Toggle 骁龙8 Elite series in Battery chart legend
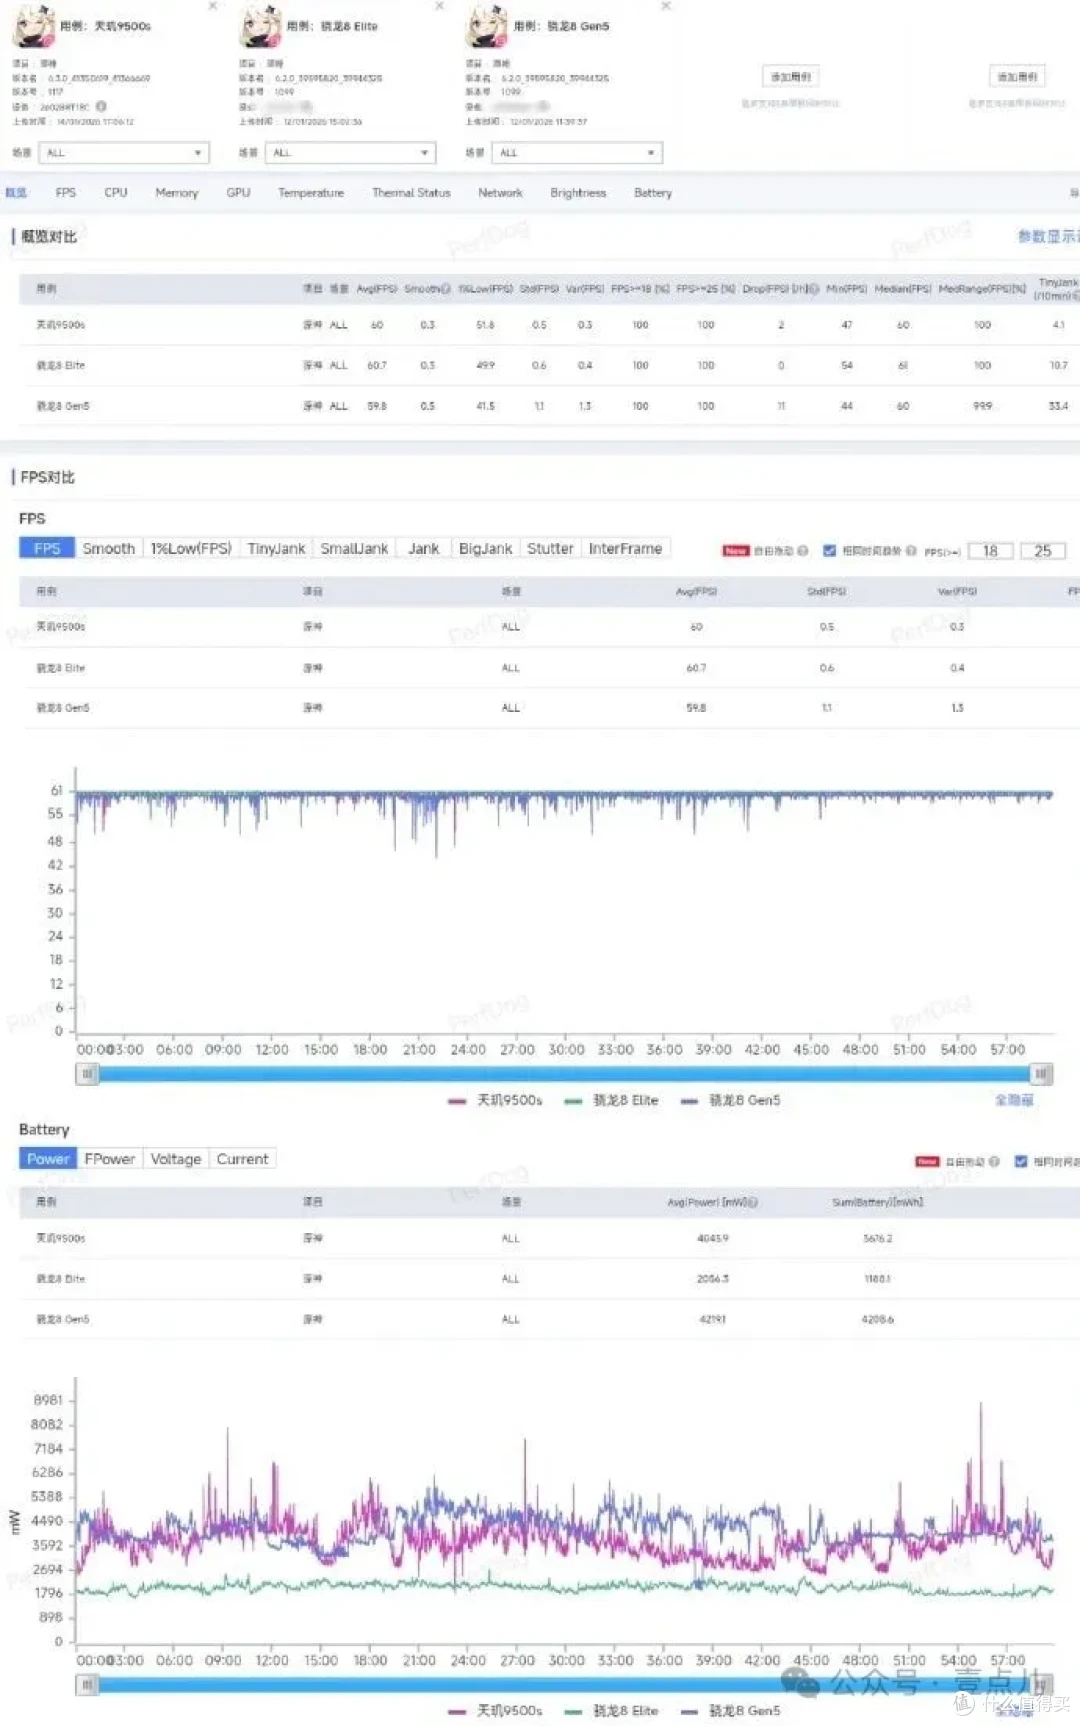Image resolution: width=1080 pixels, height=1726 pixels. pos(612,1711)
